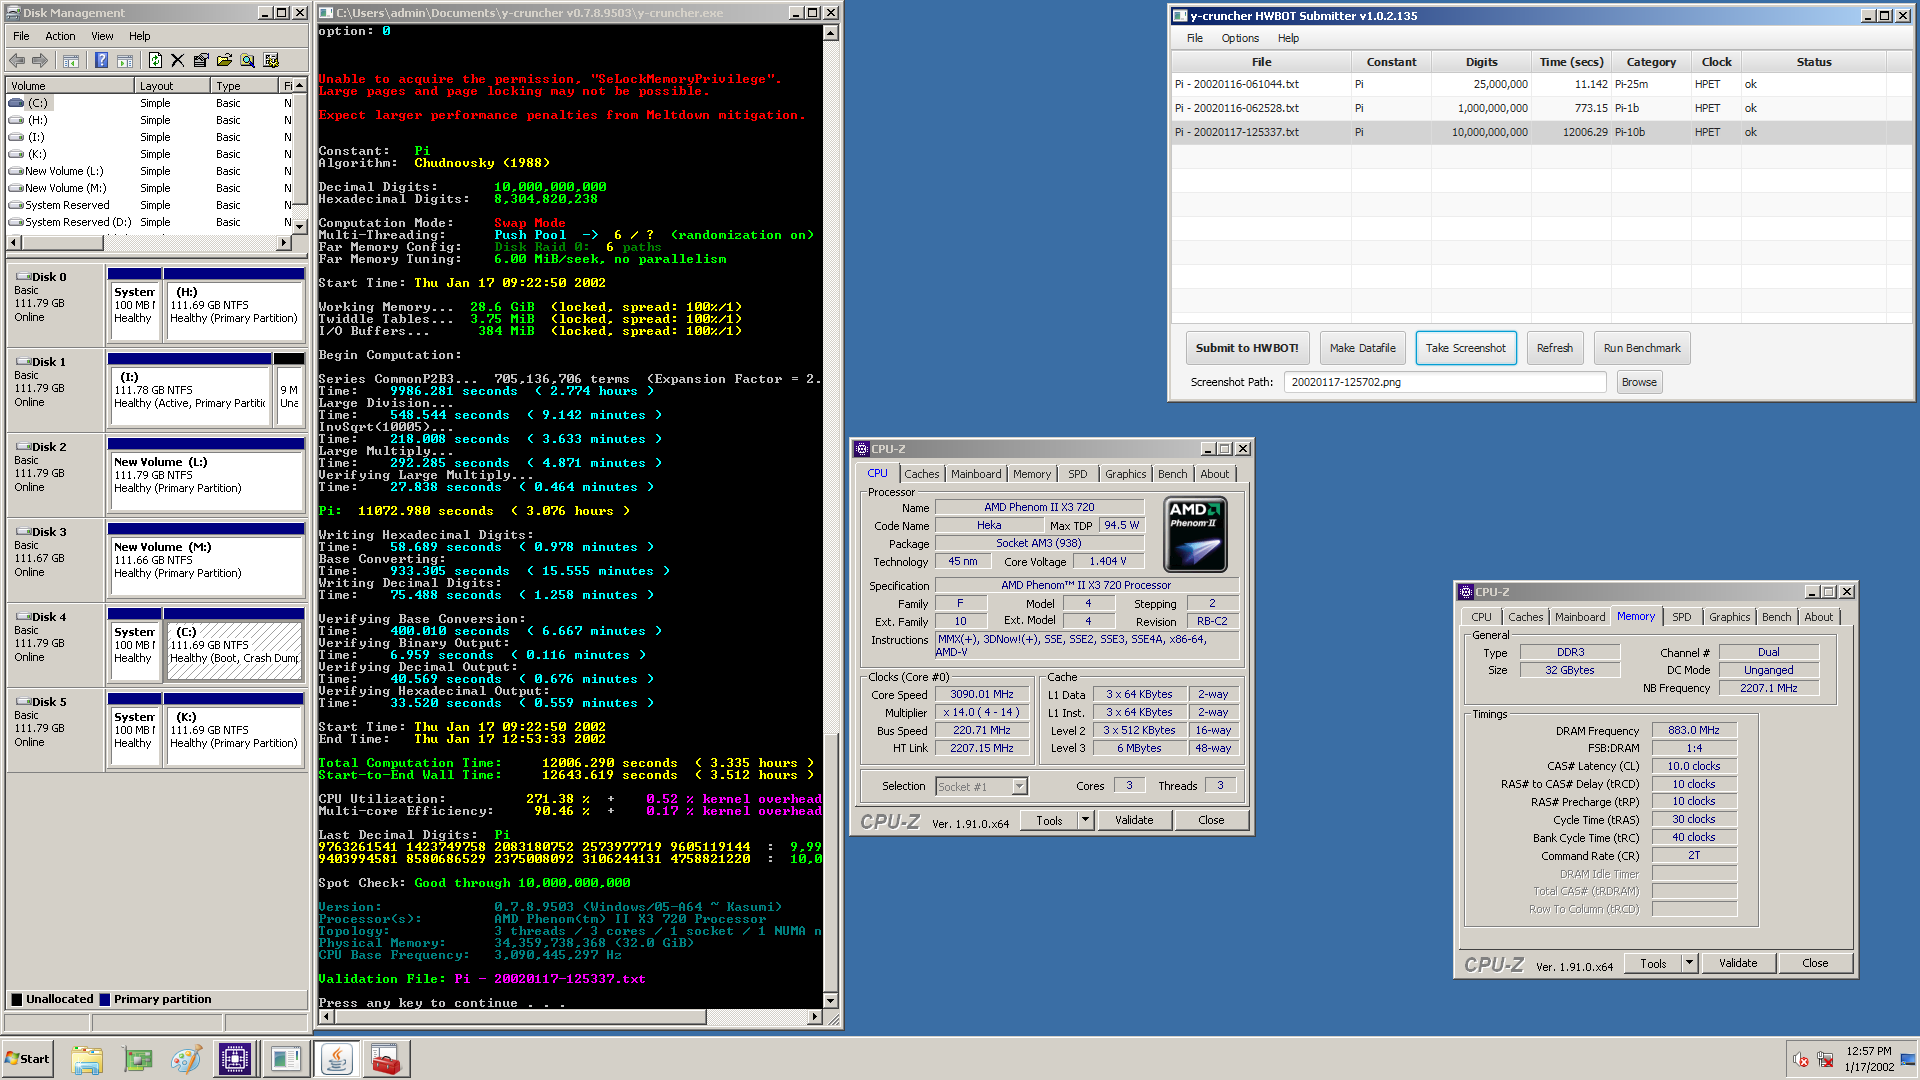Open the circuit board taskbar icon
Image resolution: width=1920 pixels, height=1080 pixels.
click(x=137, y=1059)
